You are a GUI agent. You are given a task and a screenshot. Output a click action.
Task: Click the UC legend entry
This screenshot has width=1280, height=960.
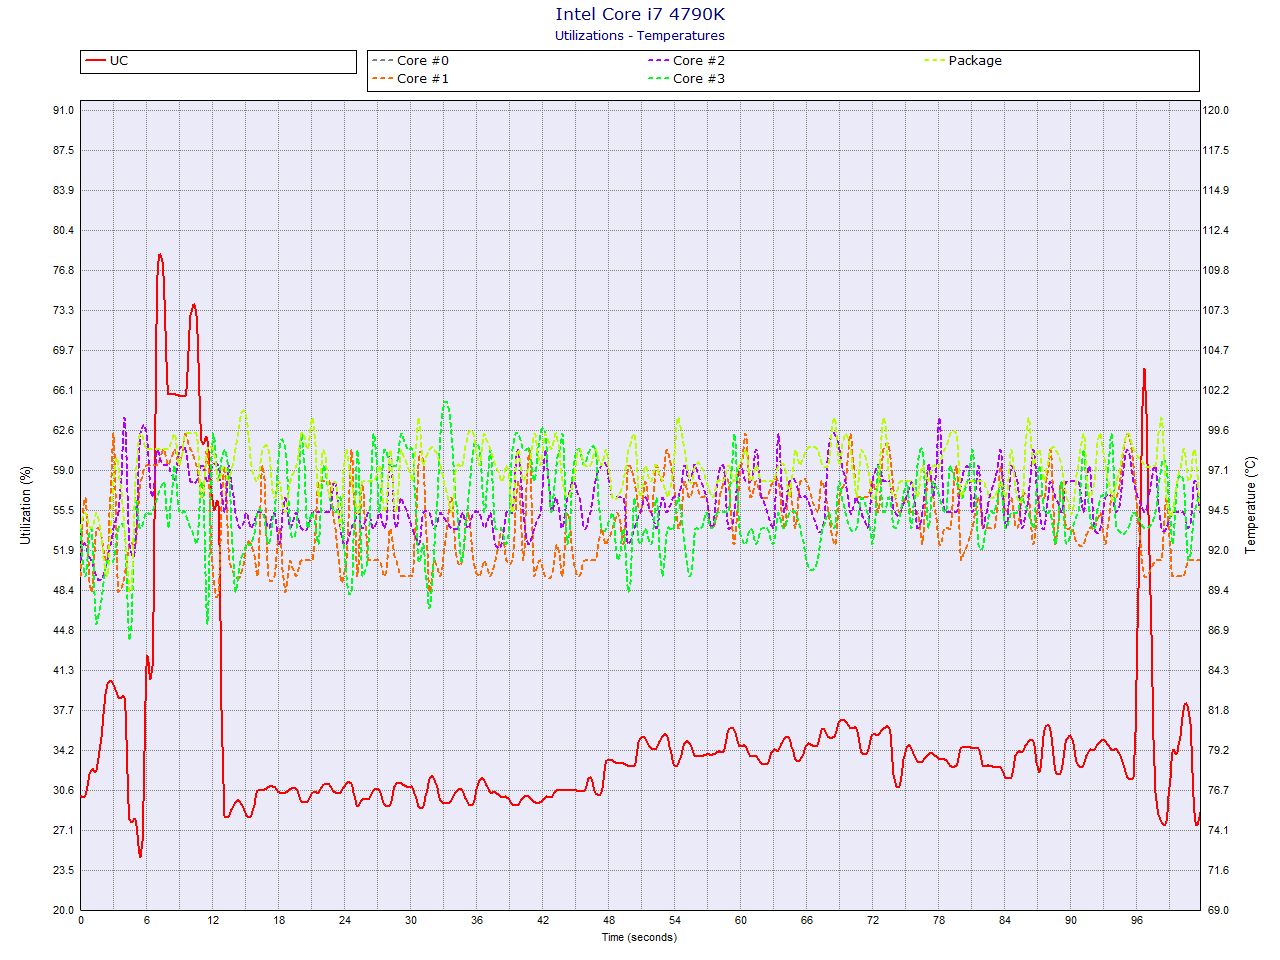[107, 61]
